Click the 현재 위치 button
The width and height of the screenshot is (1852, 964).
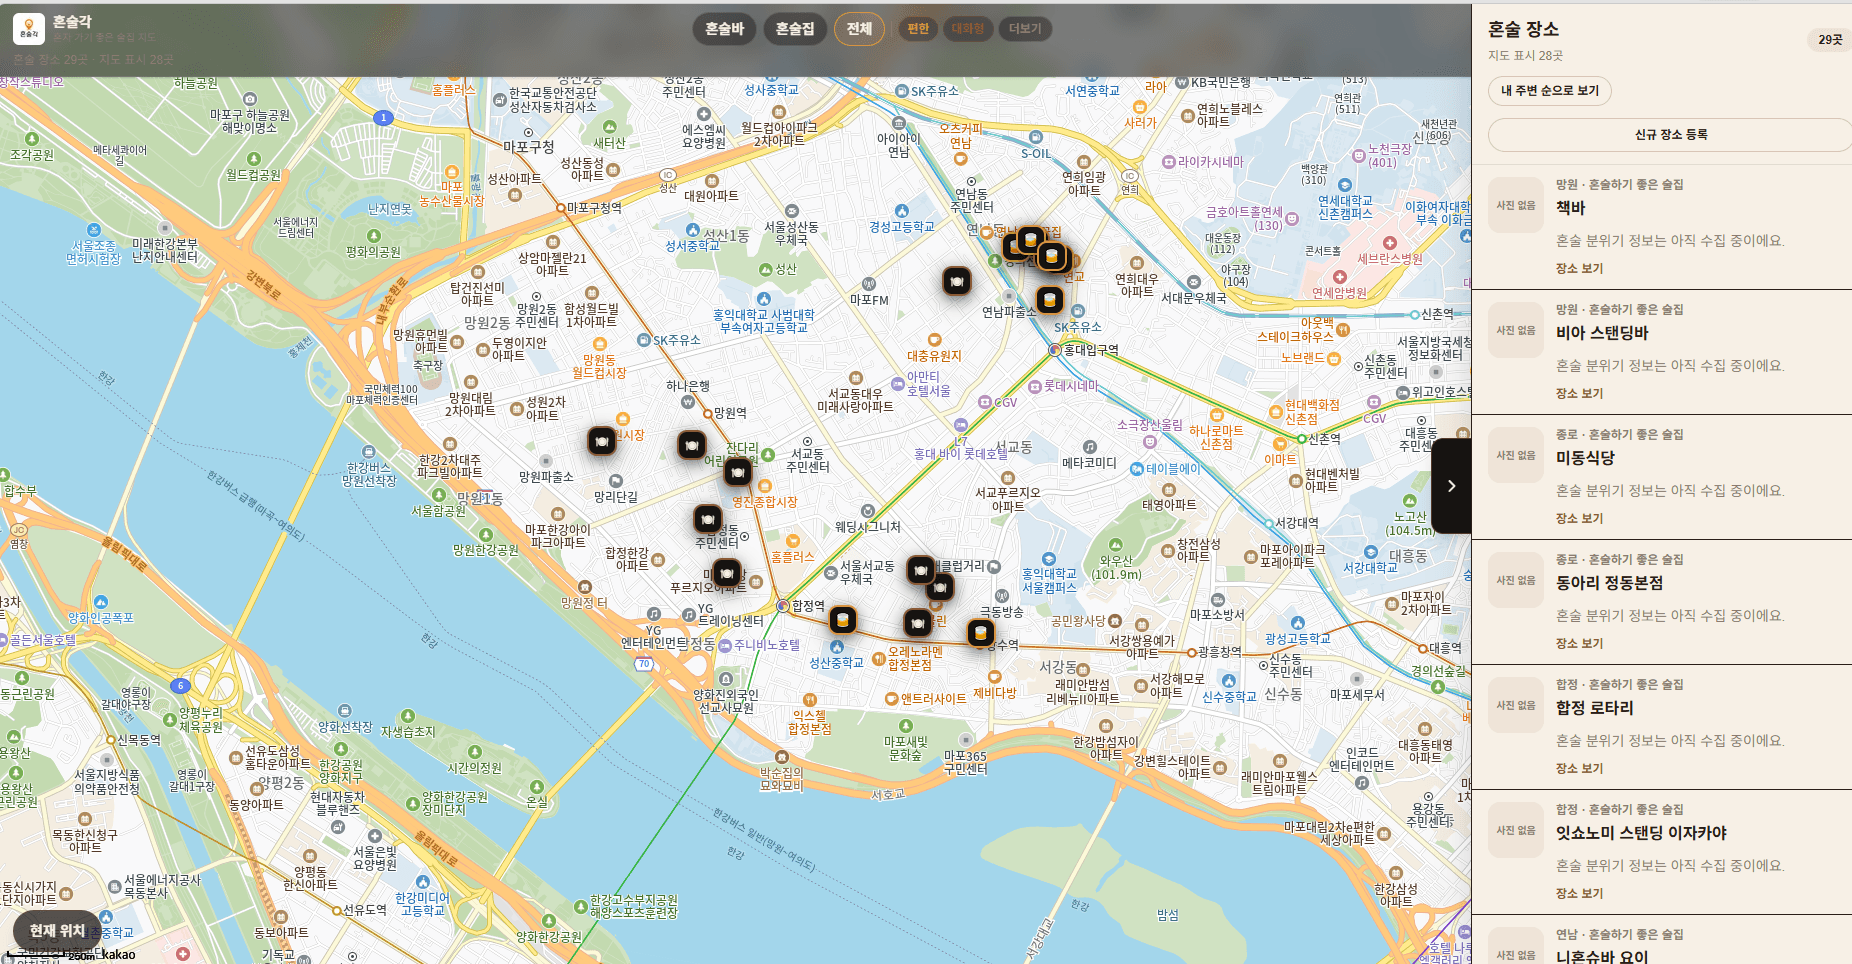(57, 931)
